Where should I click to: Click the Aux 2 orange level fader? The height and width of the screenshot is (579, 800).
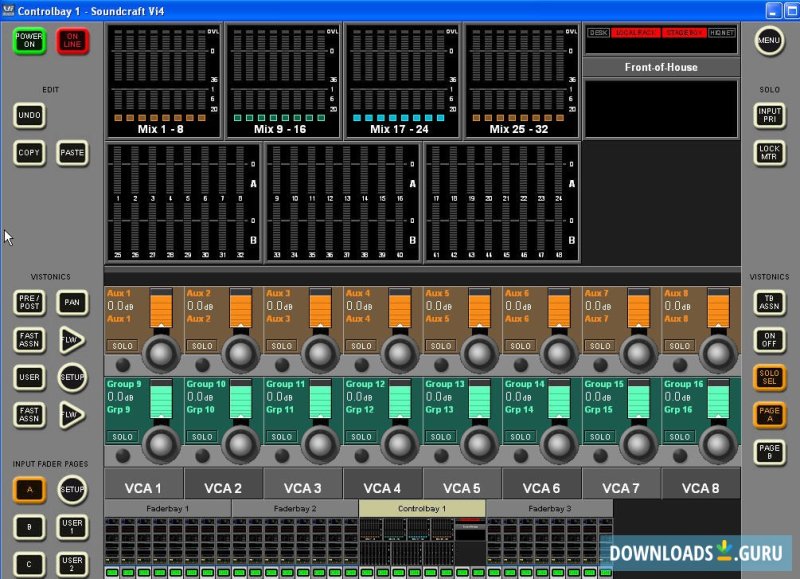(x=241, y=308)
